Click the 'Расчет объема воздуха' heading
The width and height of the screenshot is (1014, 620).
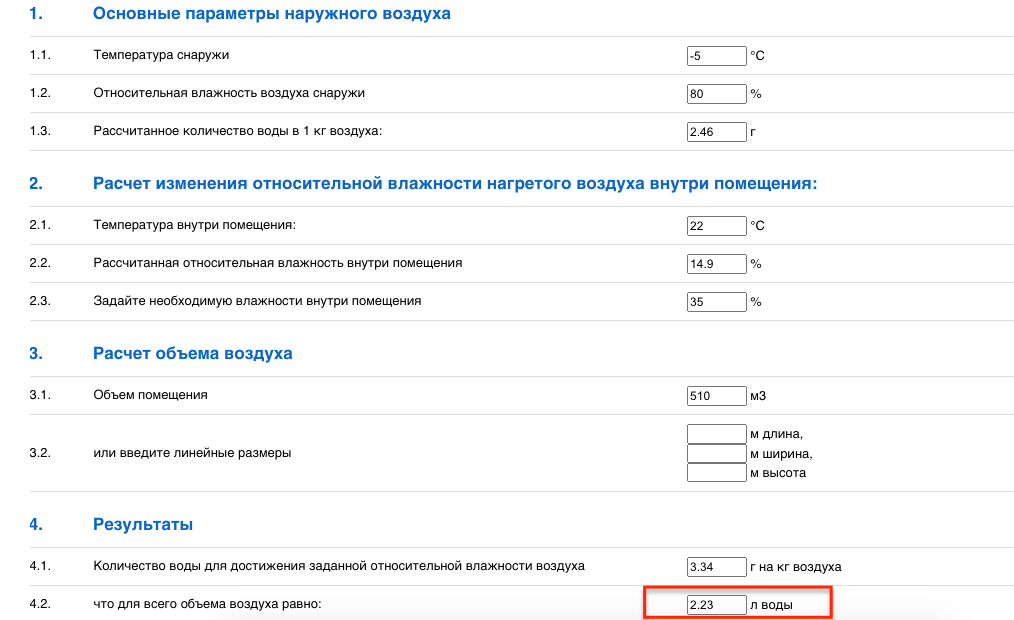pos(192,354)
